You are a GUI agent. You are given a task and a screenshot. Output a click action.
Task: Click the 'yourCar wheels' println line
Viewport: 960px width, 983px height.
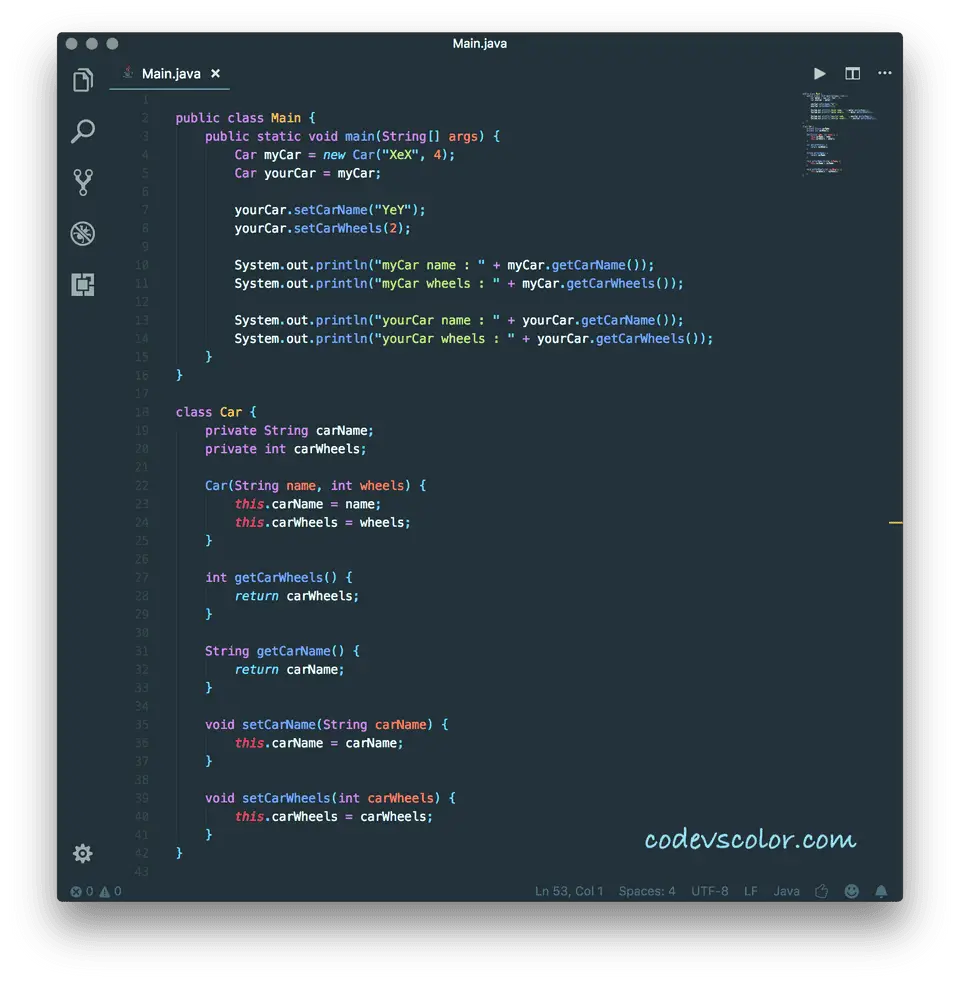click(473, 339)
